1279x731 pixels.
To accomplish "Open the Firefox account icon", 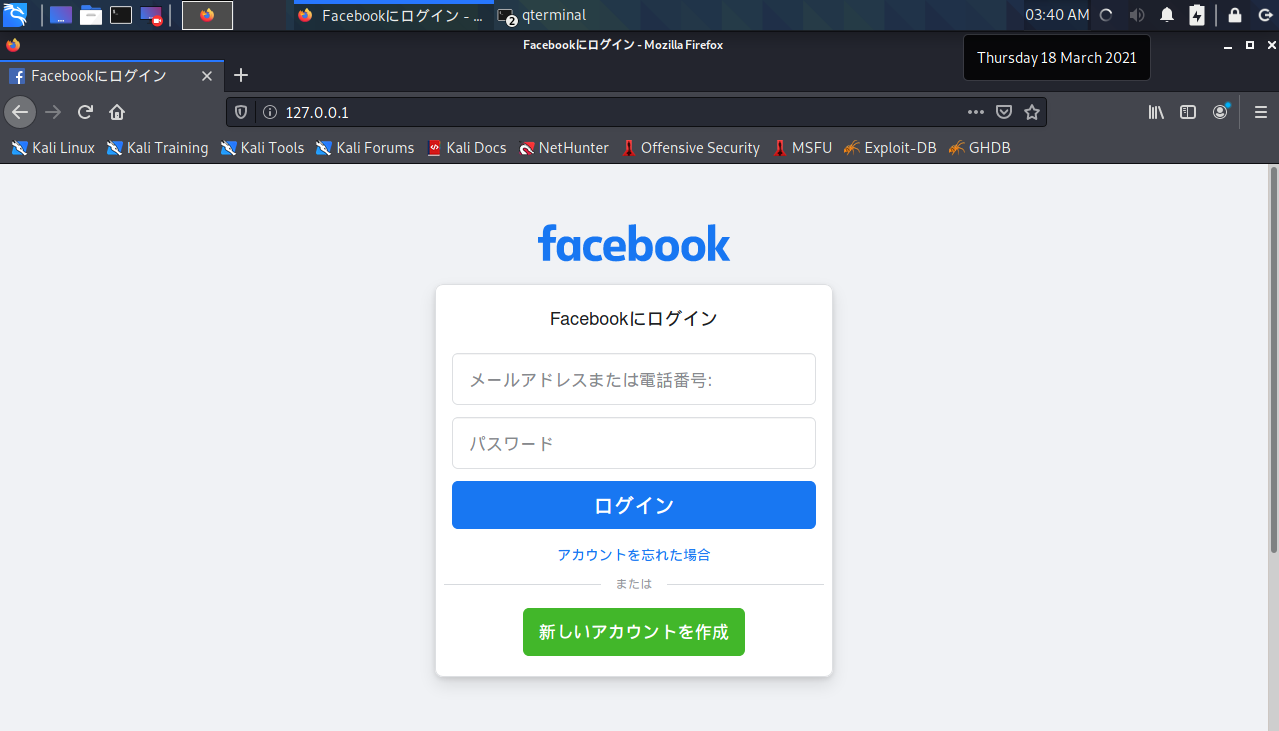I will point(1220,112).
